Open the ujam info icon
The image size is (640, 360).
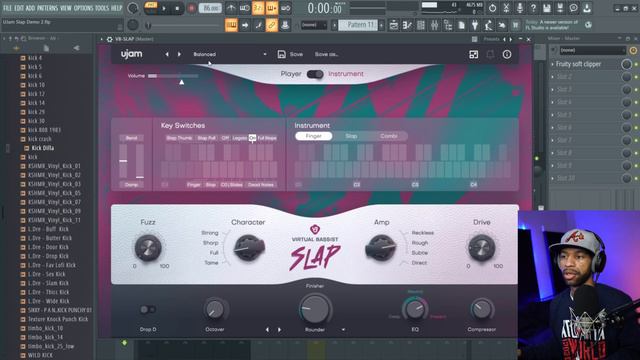click(507, 54)
